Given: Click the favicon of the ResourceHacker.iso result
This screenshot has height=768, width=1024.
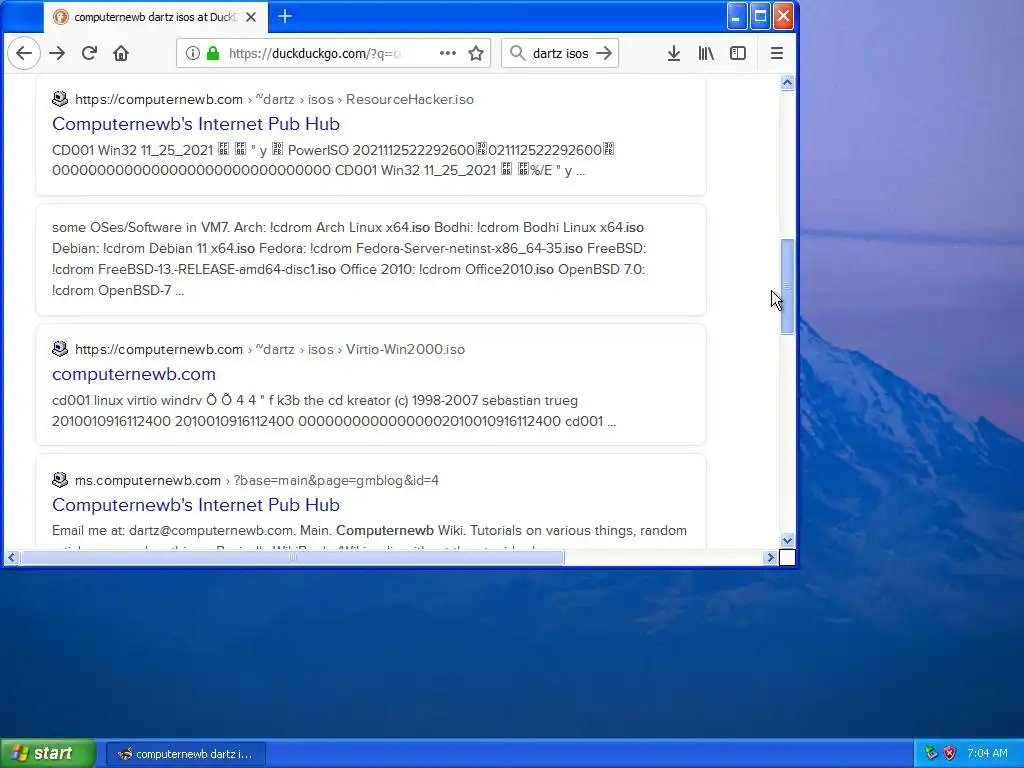Looking at the screenshot, I should (60, 99).
